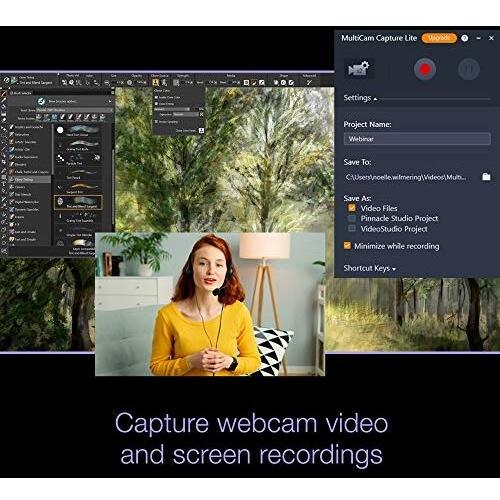Expand the new brushes added arrow
Screen dimensions: 500x500
tap(110, 101)
